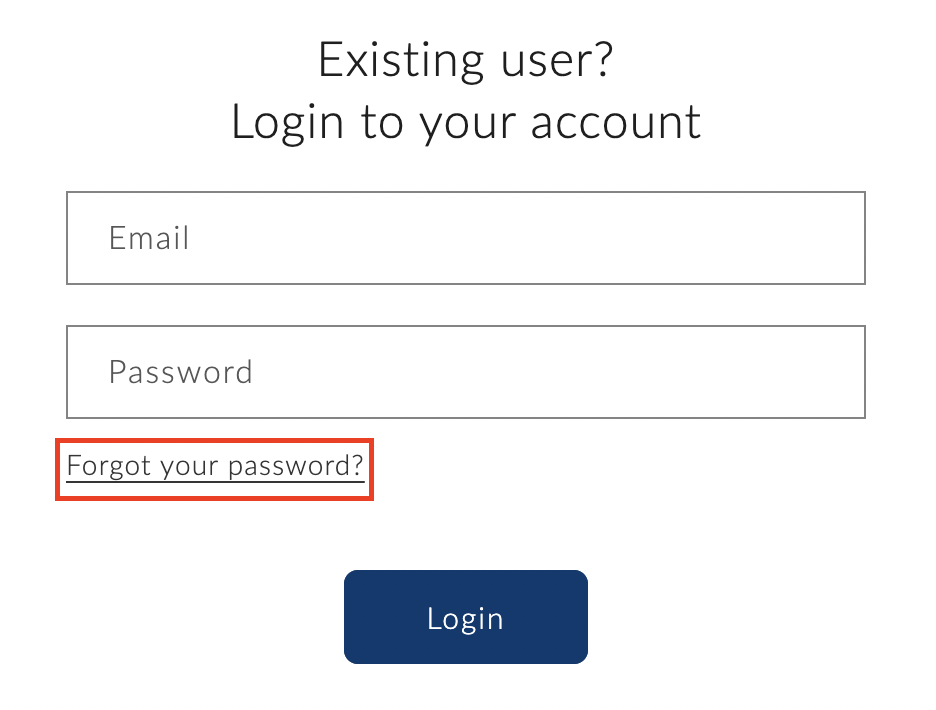Place cursor in the Email box
936x710 pixels.
tap(465, 238)
